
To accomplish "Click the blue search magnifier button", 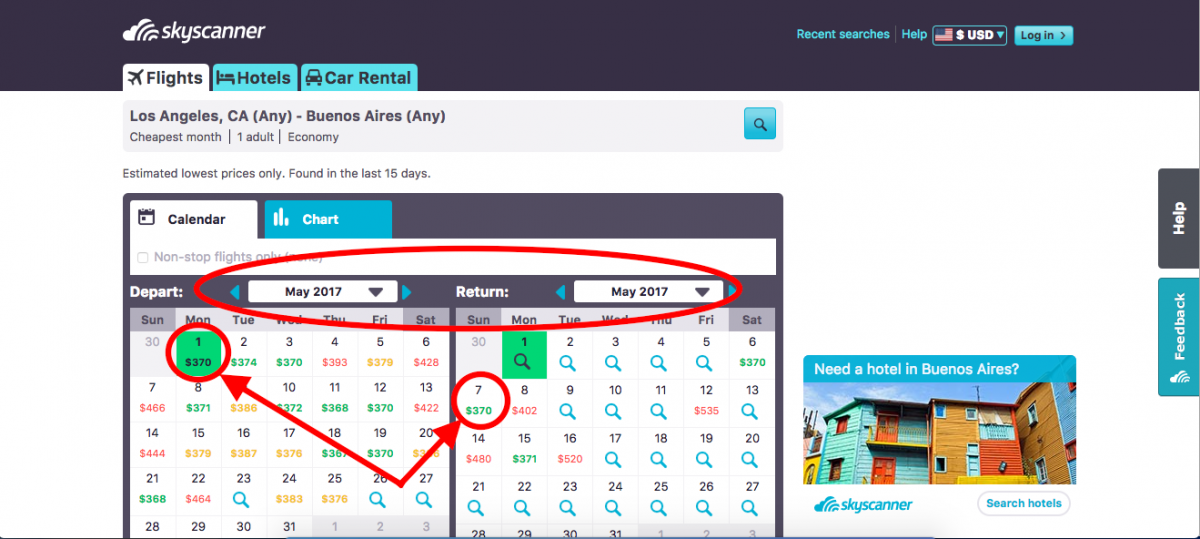I will click(760, 124).
